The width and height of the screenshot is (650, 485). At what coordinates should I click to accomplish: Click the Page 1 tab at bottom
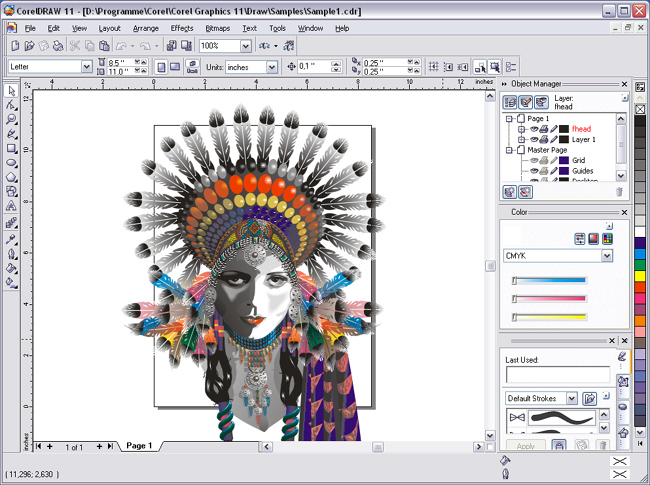tap(138, 445)
